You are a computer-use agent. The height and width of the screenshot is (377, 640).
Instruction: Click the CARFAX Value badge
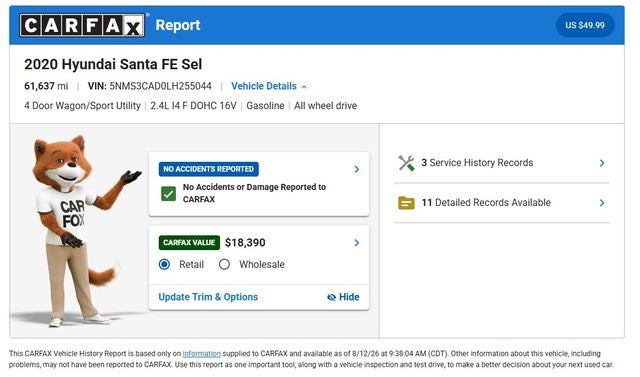pyautogui.click(x=189, y=242)
